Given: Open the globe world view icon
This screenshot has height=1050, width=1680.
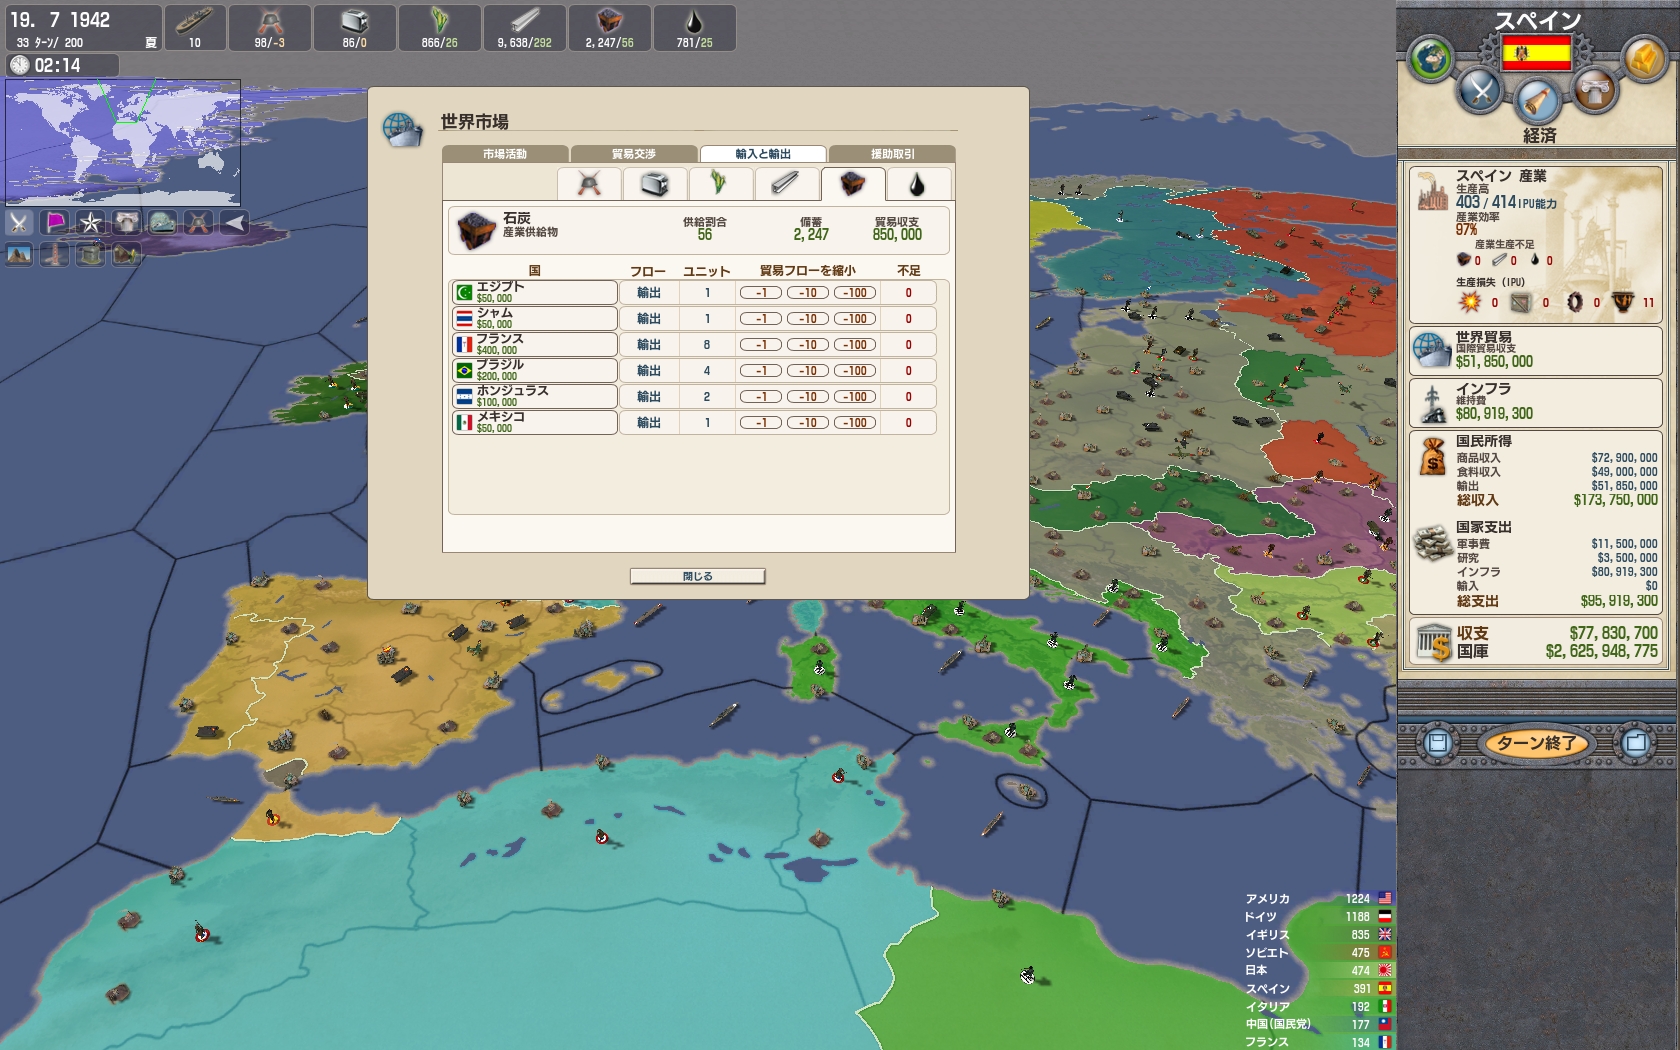Looking at the screenshot, I should (1430, 60).
